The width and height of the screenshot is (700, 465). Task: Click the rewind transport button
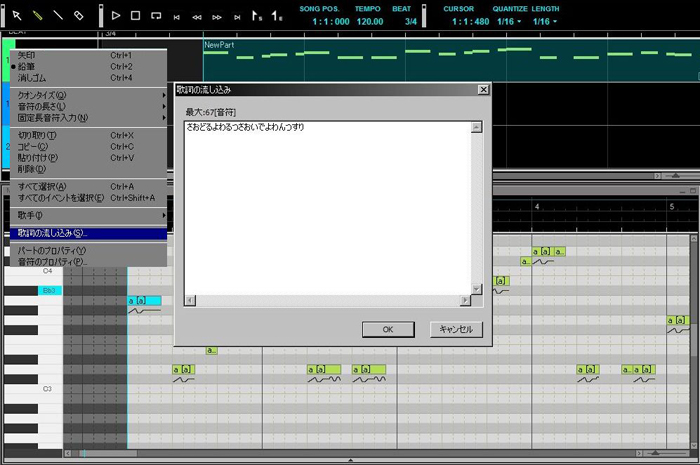click(x=197, y=17)
